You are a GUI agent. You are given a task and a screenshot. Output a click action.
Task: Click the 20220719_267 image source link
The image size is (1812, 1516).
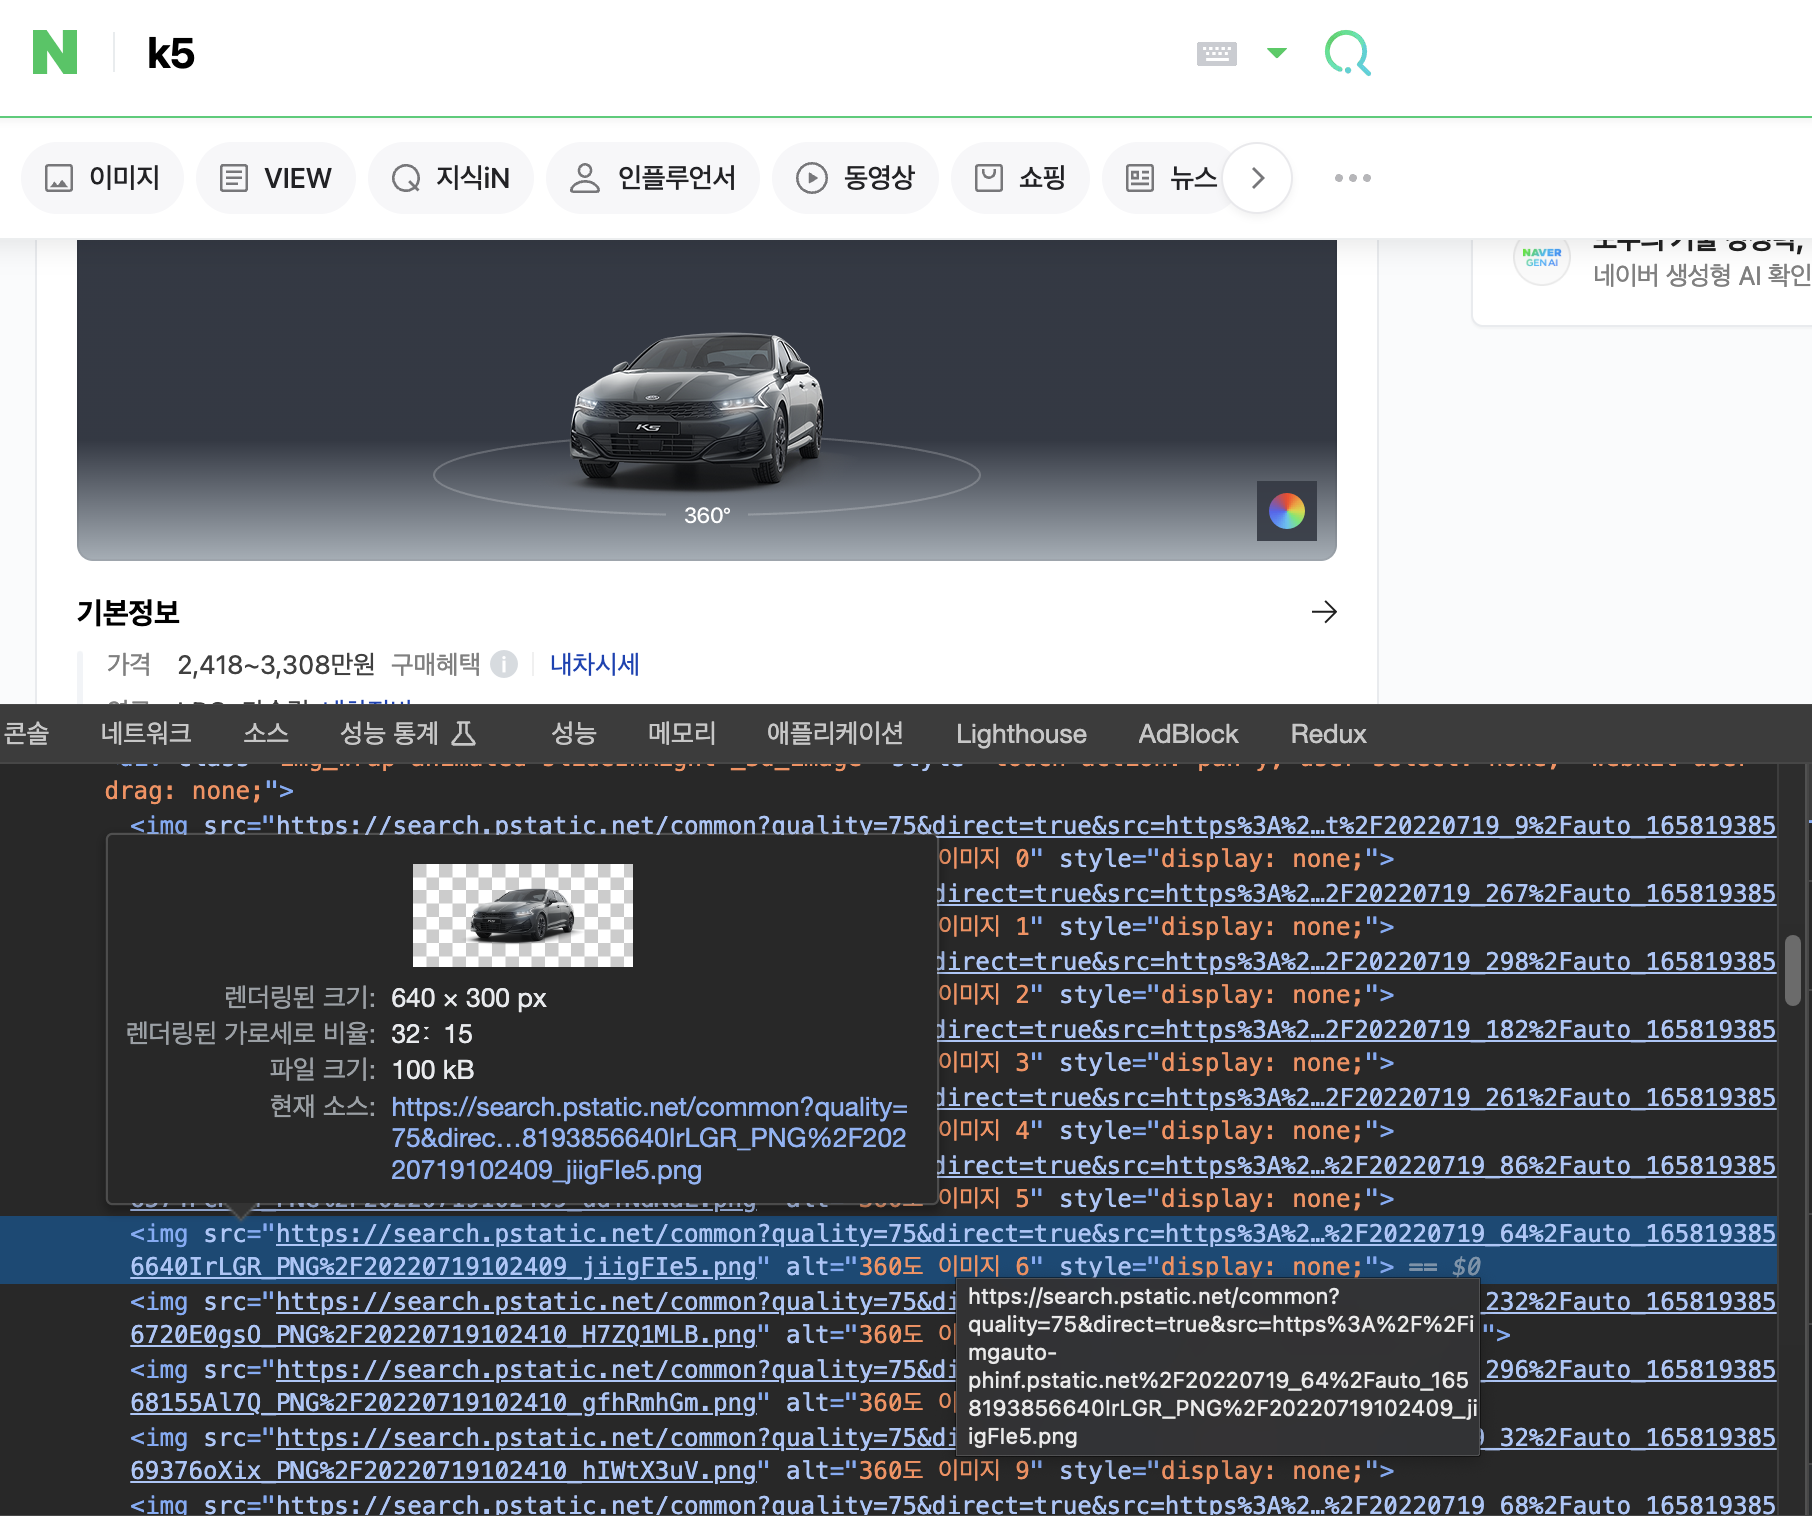1356,893
